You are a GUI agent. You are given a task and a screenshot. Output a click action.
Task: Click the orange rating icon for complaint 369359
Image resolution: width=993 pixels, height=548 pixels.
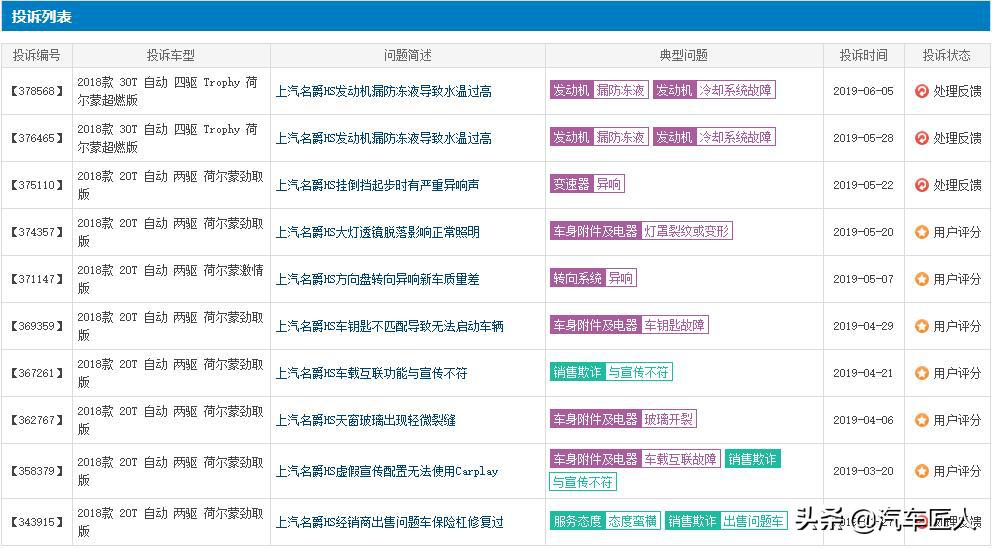921,326
